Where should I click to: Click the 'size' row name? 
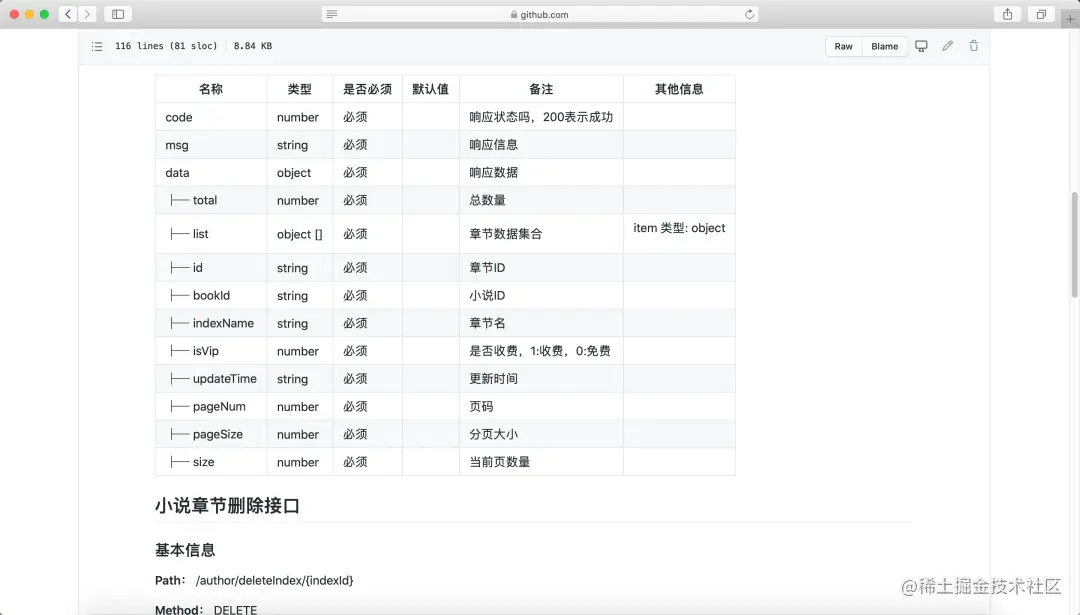pos(203,461)
